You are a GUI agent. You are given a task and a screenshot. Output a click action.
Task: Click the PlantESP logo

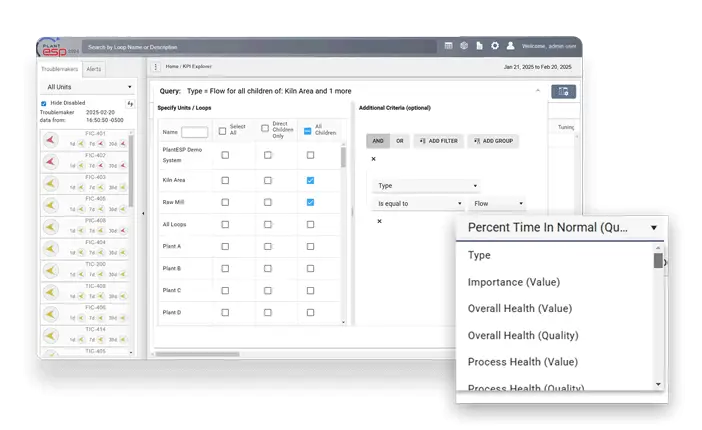tap(56, 46)
